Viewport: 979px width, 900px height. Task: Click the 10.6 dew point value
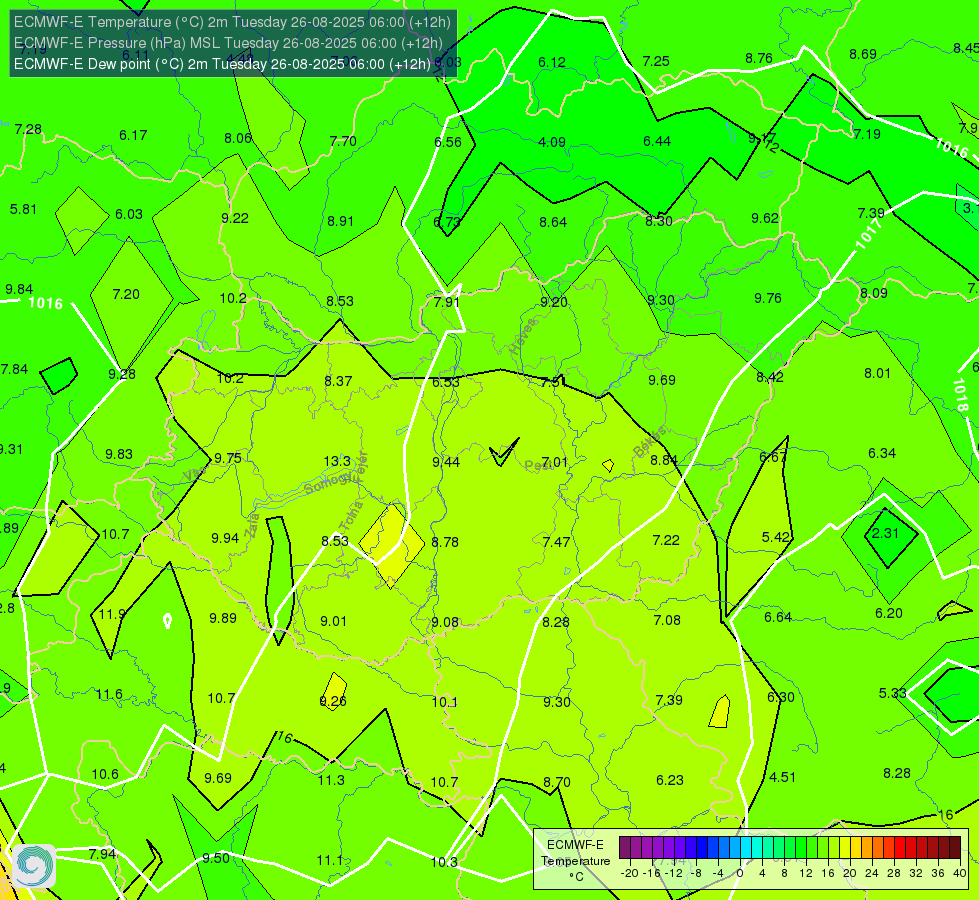point(105,774)
